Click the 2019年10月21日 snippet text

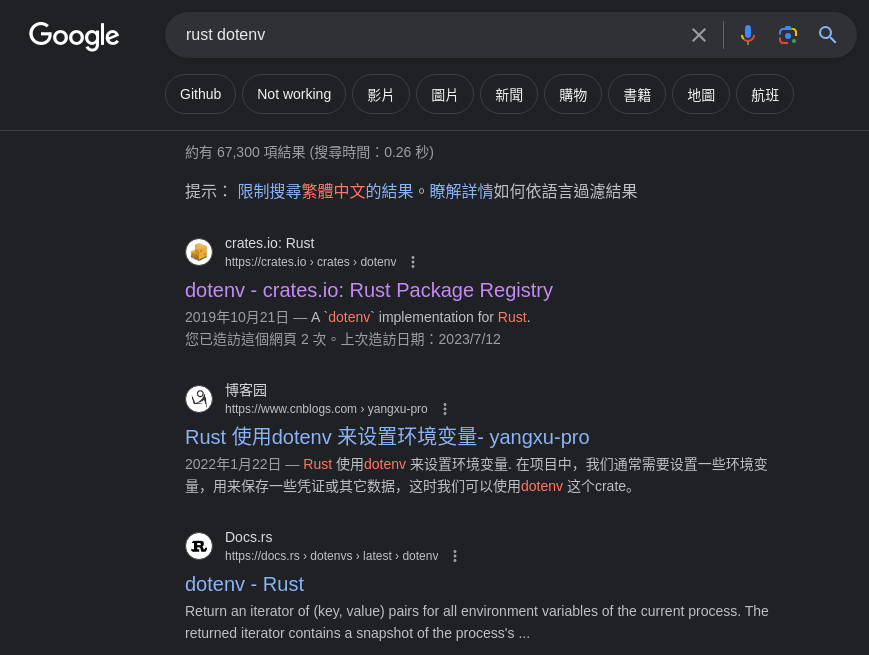(x=357, y=317)
